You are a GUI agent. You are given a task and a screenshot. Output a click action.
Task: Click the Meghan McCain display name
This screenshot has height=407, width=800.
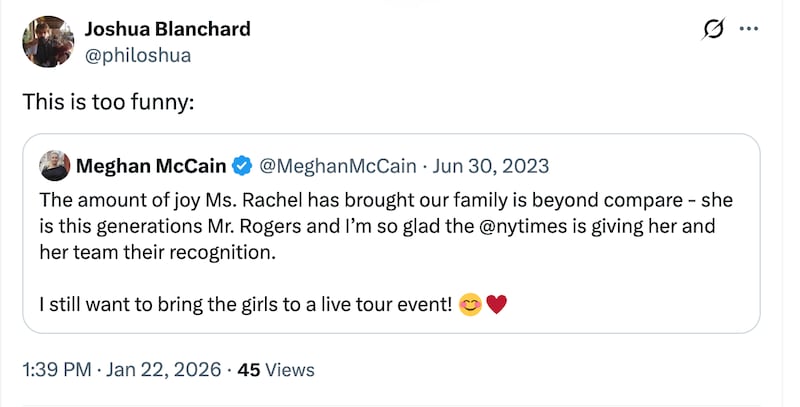151,165
